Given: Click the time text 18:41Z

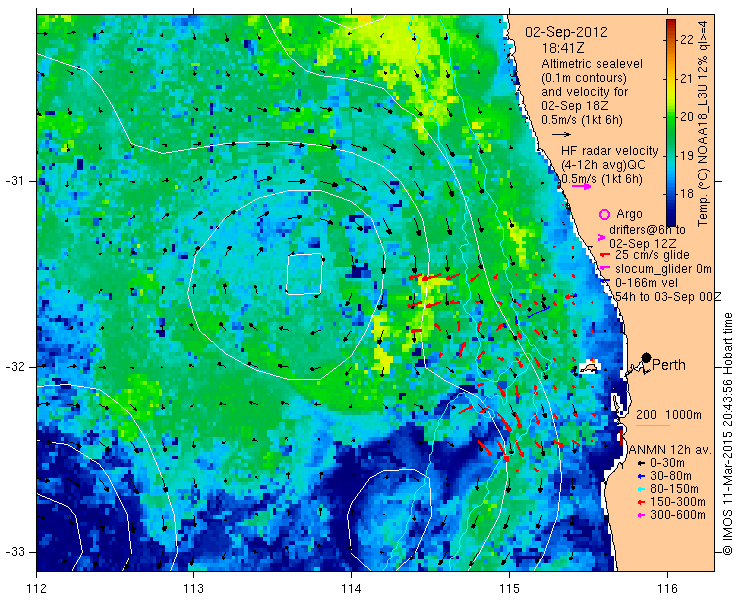Looking at the screenshot, I should click(563, 48).
